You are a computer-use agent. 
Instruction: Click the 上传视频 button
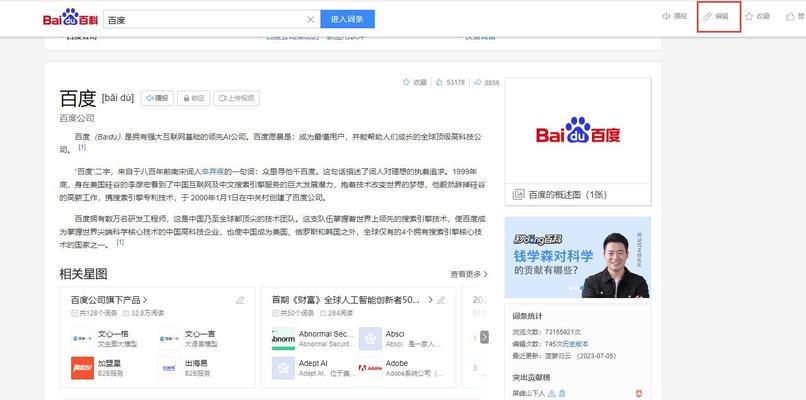tap(236, 98)
